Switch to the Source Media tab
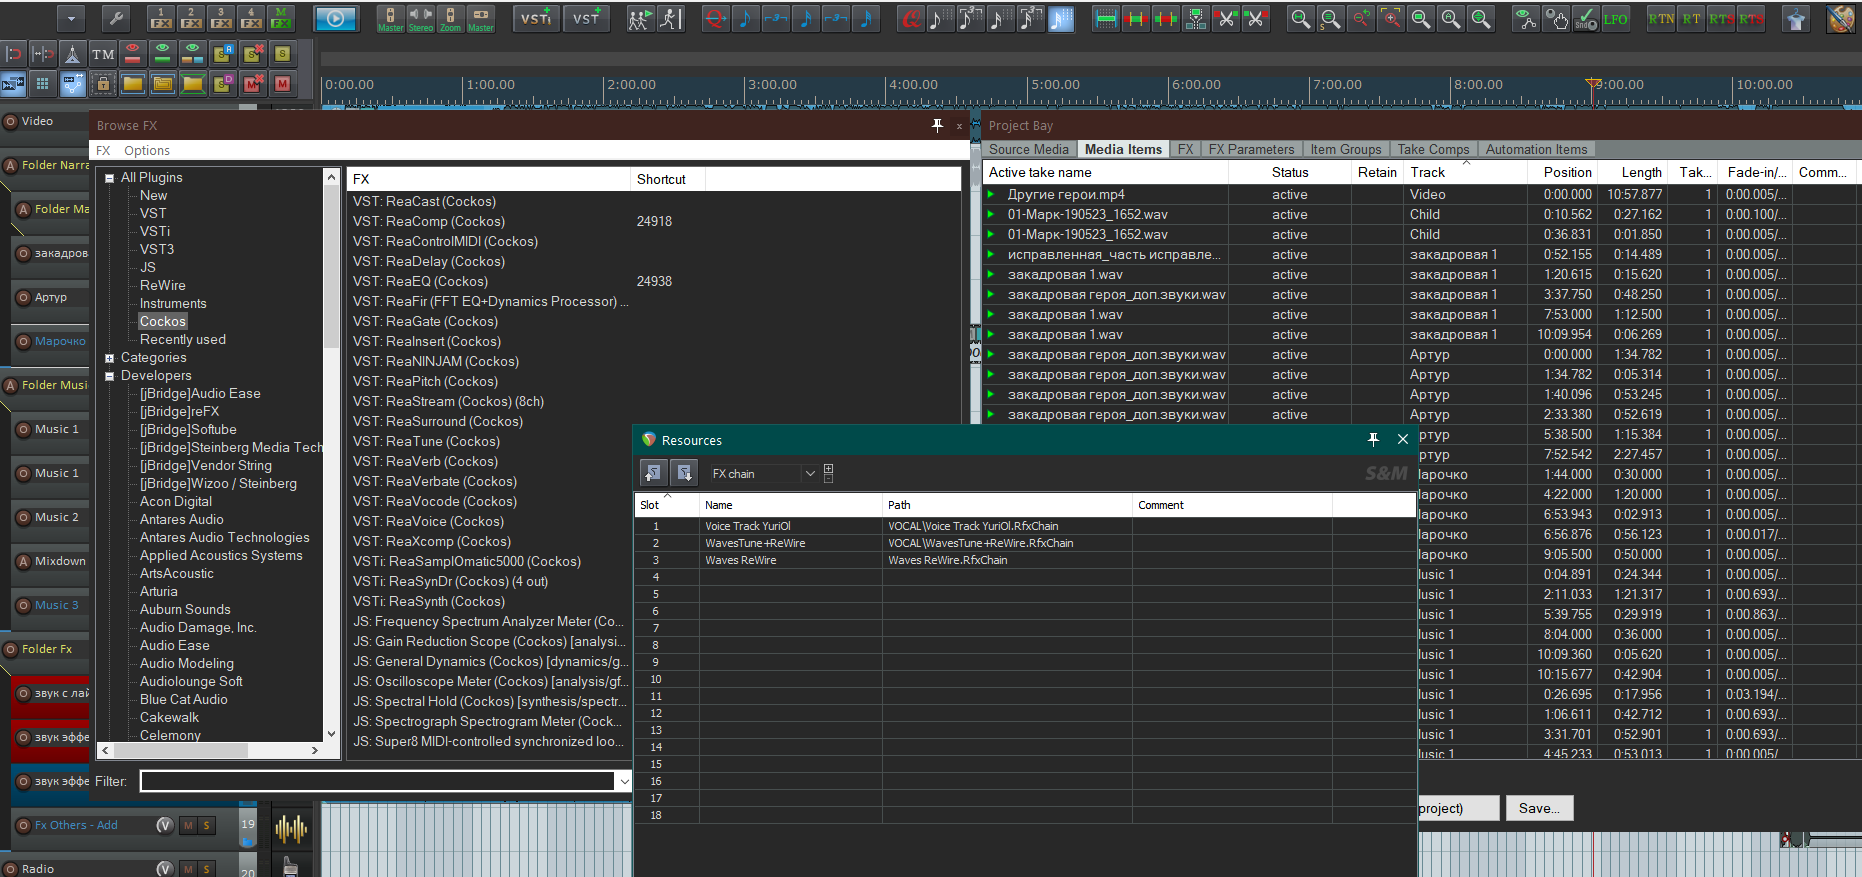Viewport: 1862px width, 877px height. click(x=1028, y=149)
